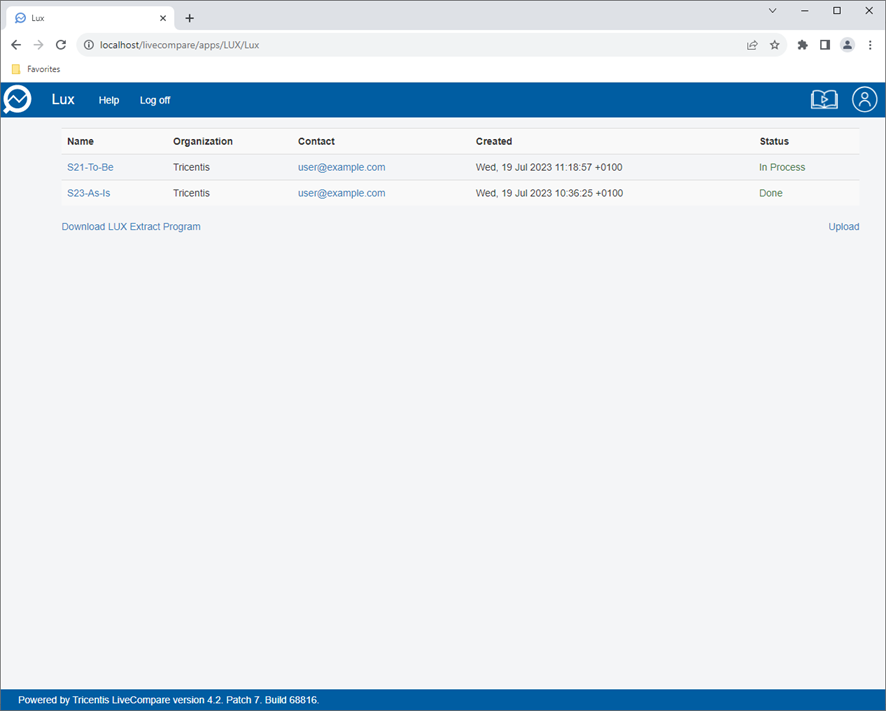Click the Organization column header

[x=203, y=141]
